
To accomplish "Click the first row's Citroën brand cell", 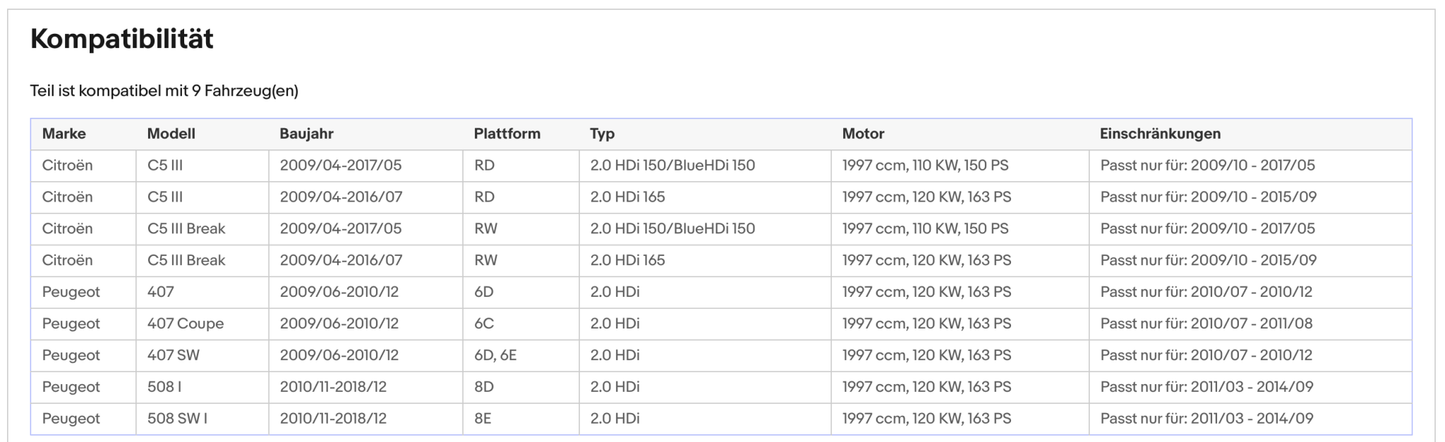I will tap(67, 166).
